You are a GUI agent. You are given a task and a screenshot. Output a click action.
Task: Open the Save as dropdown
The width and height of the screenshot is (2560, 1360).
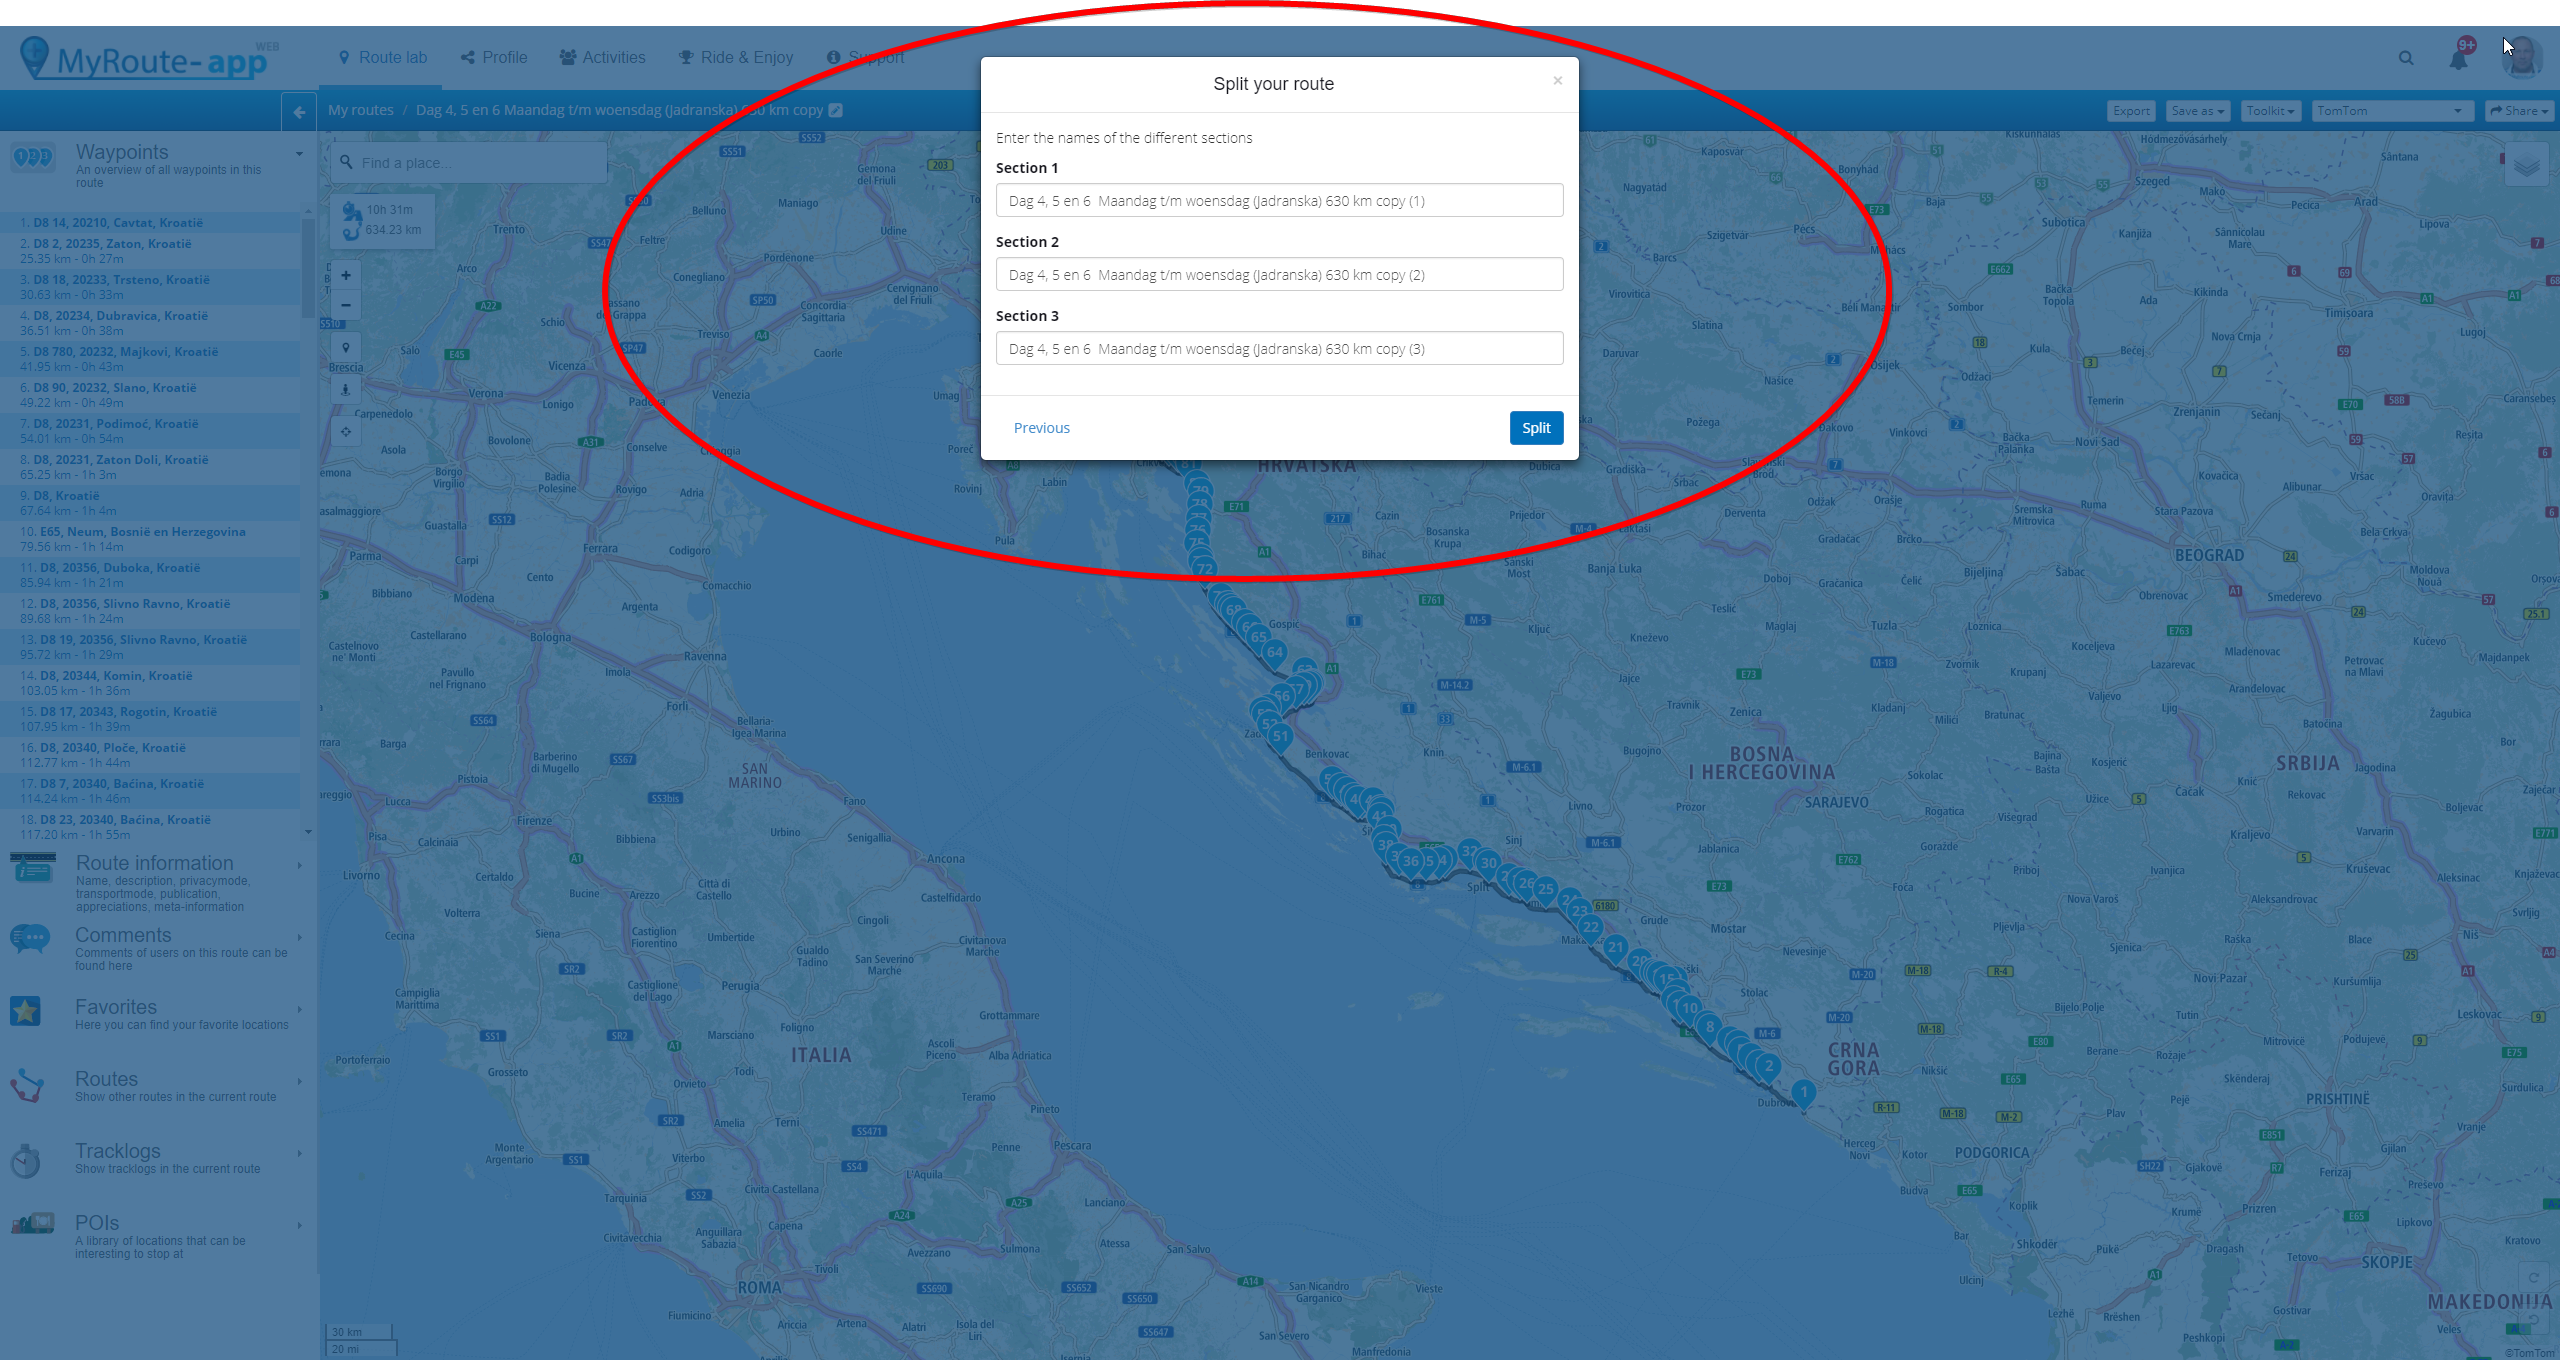pyautogui.click(x=2197, y=111)
